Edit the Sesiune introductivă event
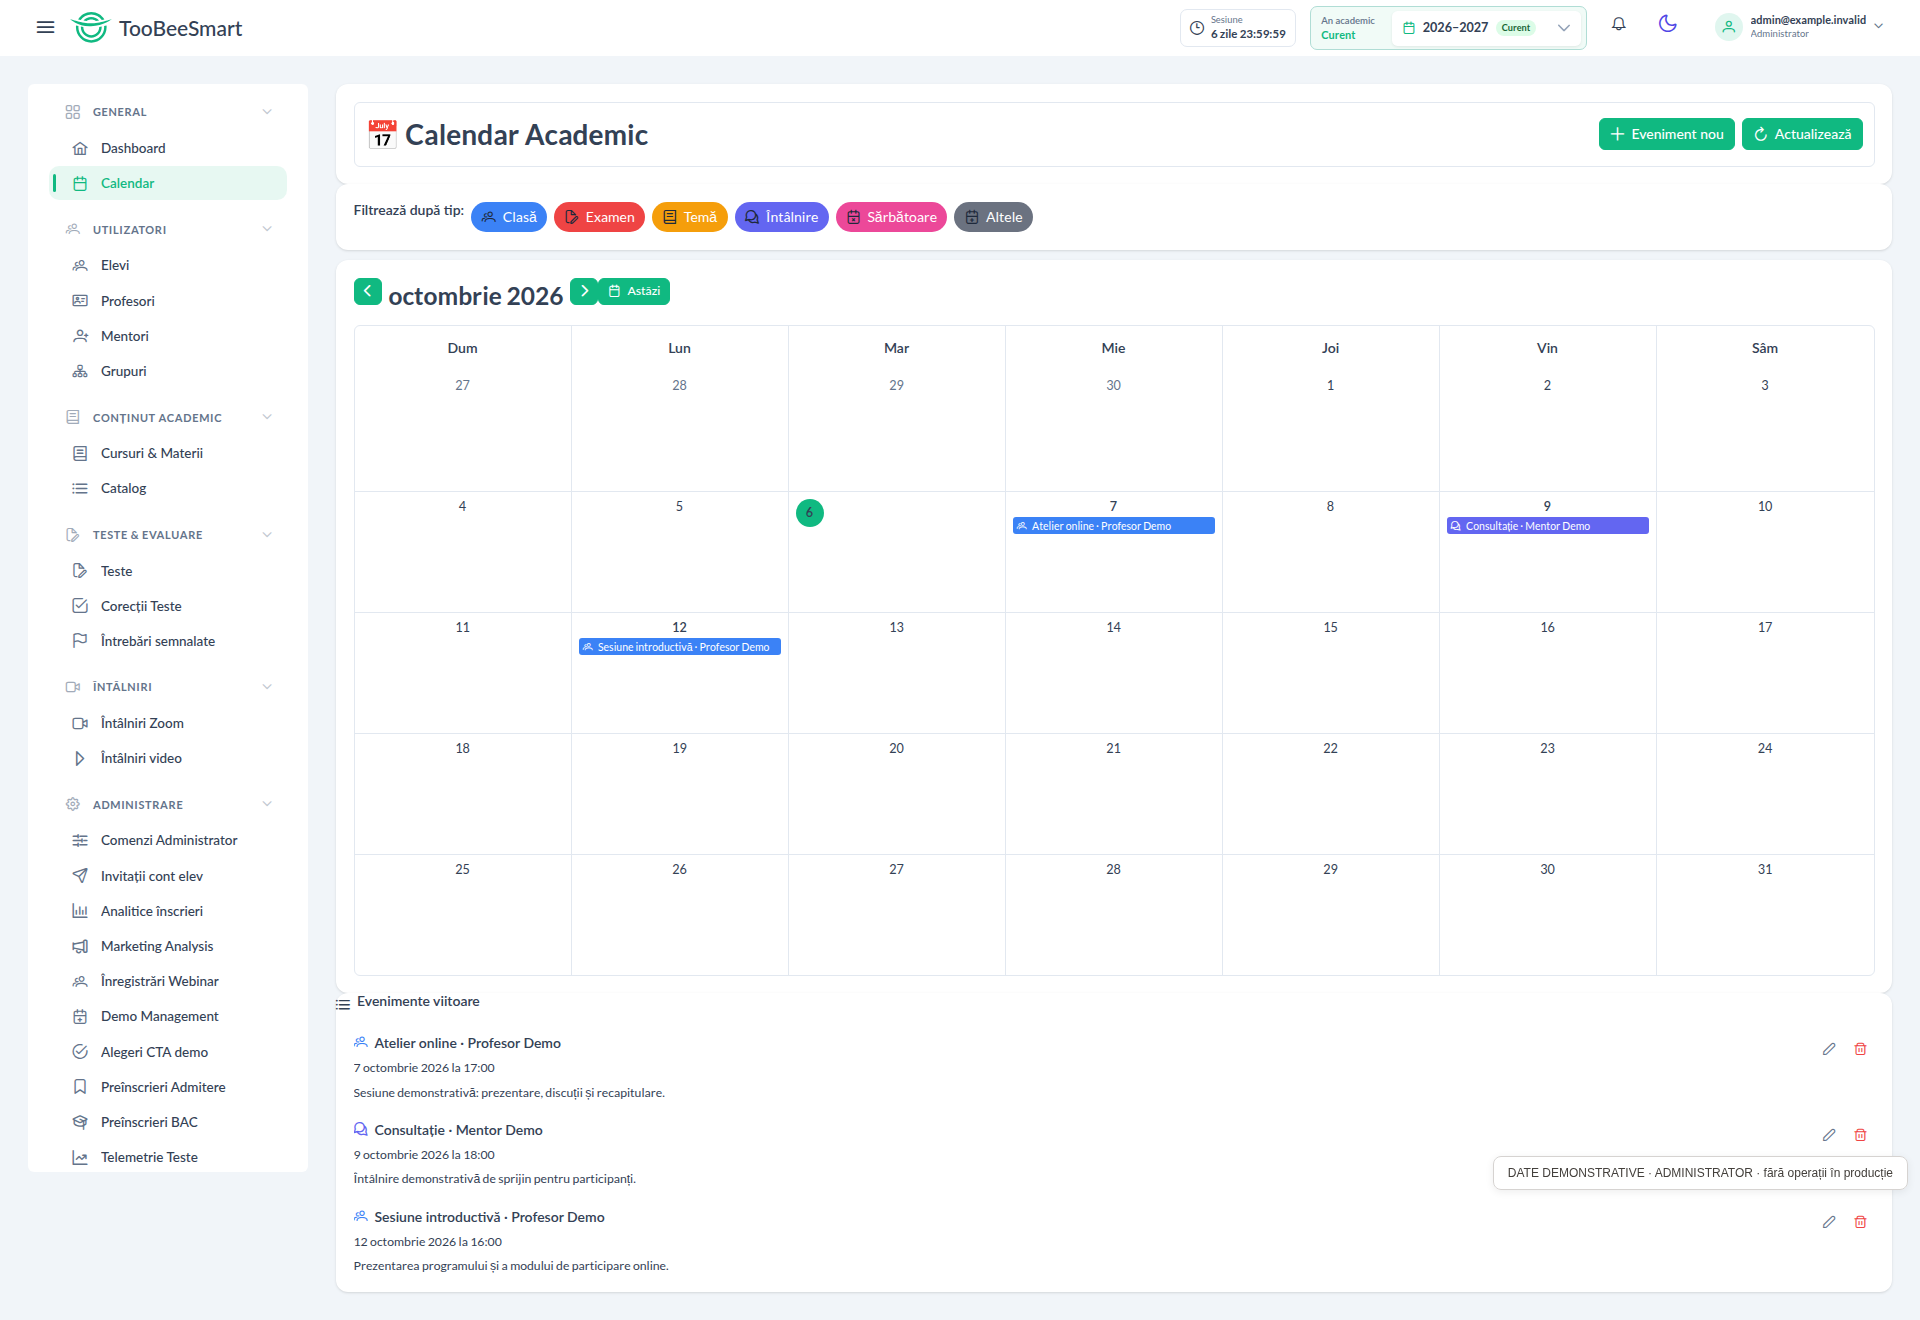The height and width of the screenshot is (1320, 1920). pos(1828,1222)
